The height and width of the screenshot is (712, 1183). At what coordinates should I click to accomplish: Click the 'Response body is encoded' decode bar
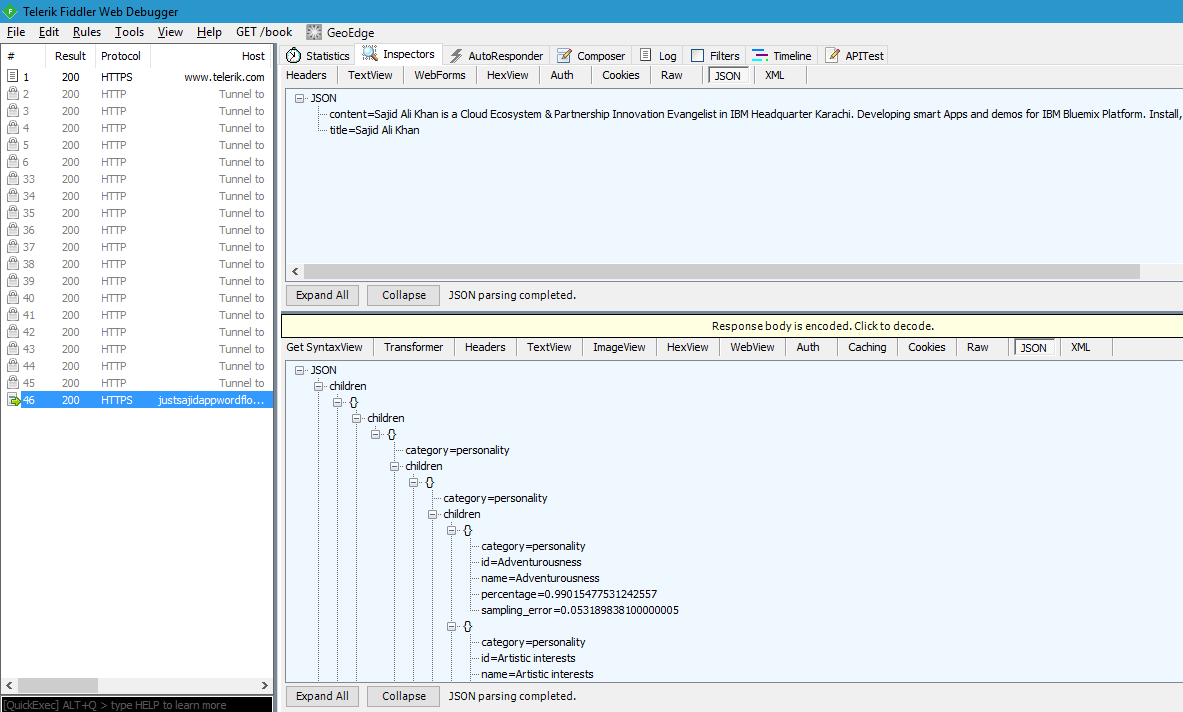point(732,326)
